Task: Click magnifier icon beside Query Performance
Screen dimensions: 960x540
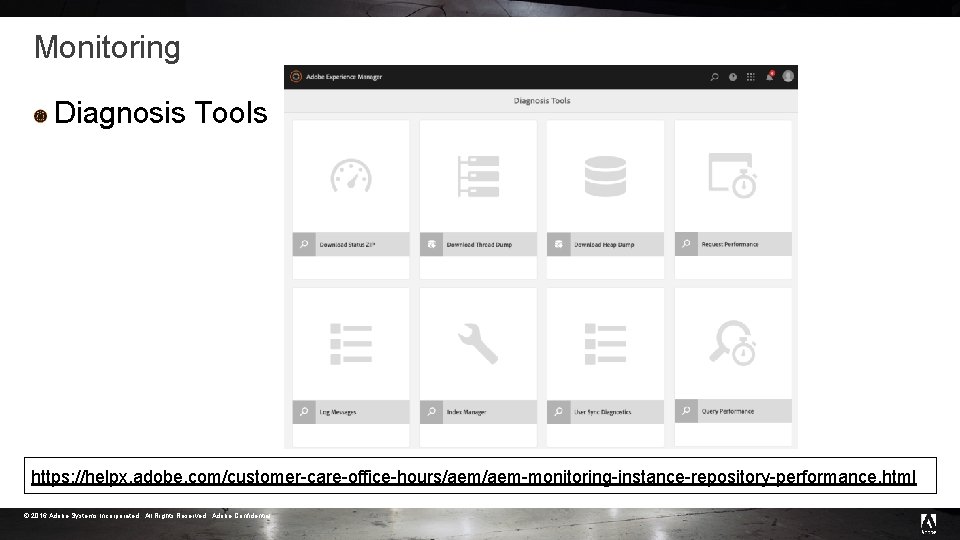Action: [x=686, y=411]
